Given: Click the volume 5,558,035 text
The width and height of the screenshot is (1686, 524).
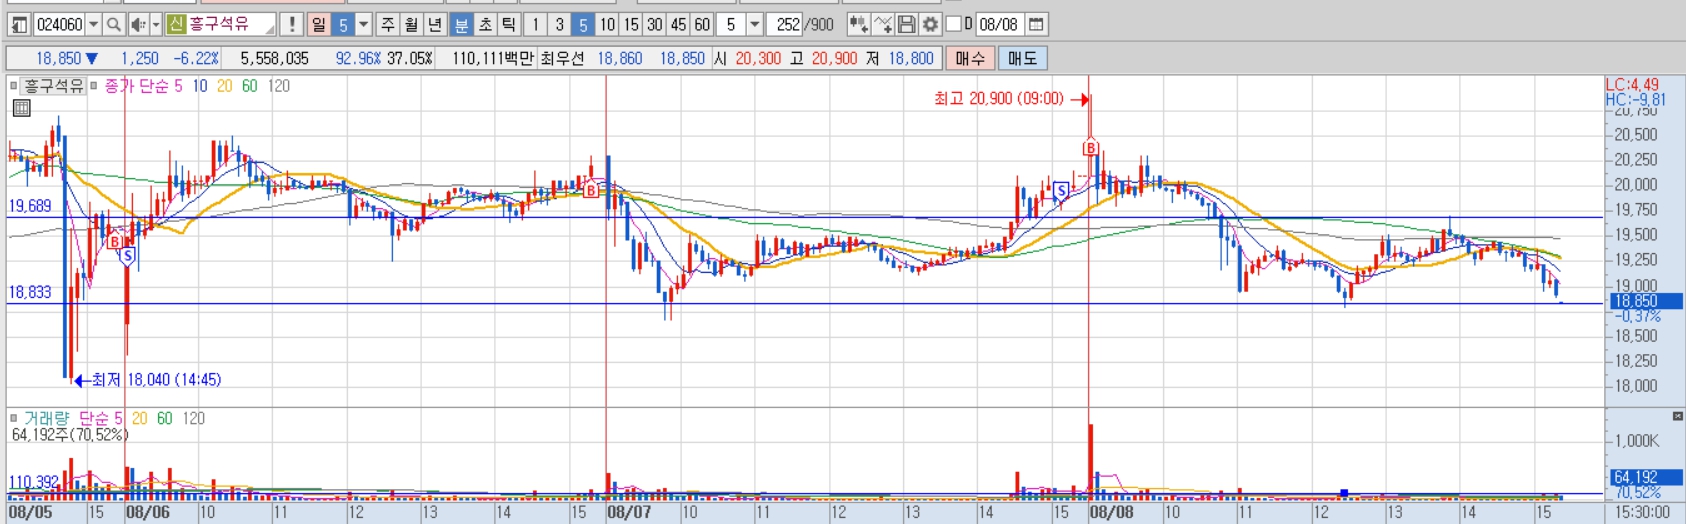Looking at the screenshot, I should [274, 58].
